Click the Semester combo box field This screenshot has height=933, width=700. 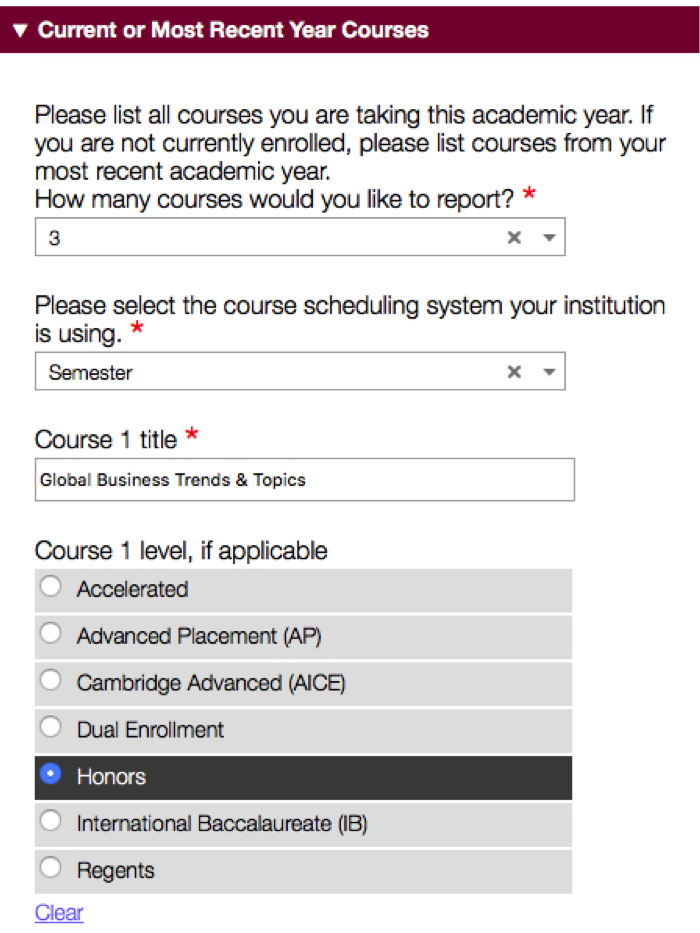point(270,372)
